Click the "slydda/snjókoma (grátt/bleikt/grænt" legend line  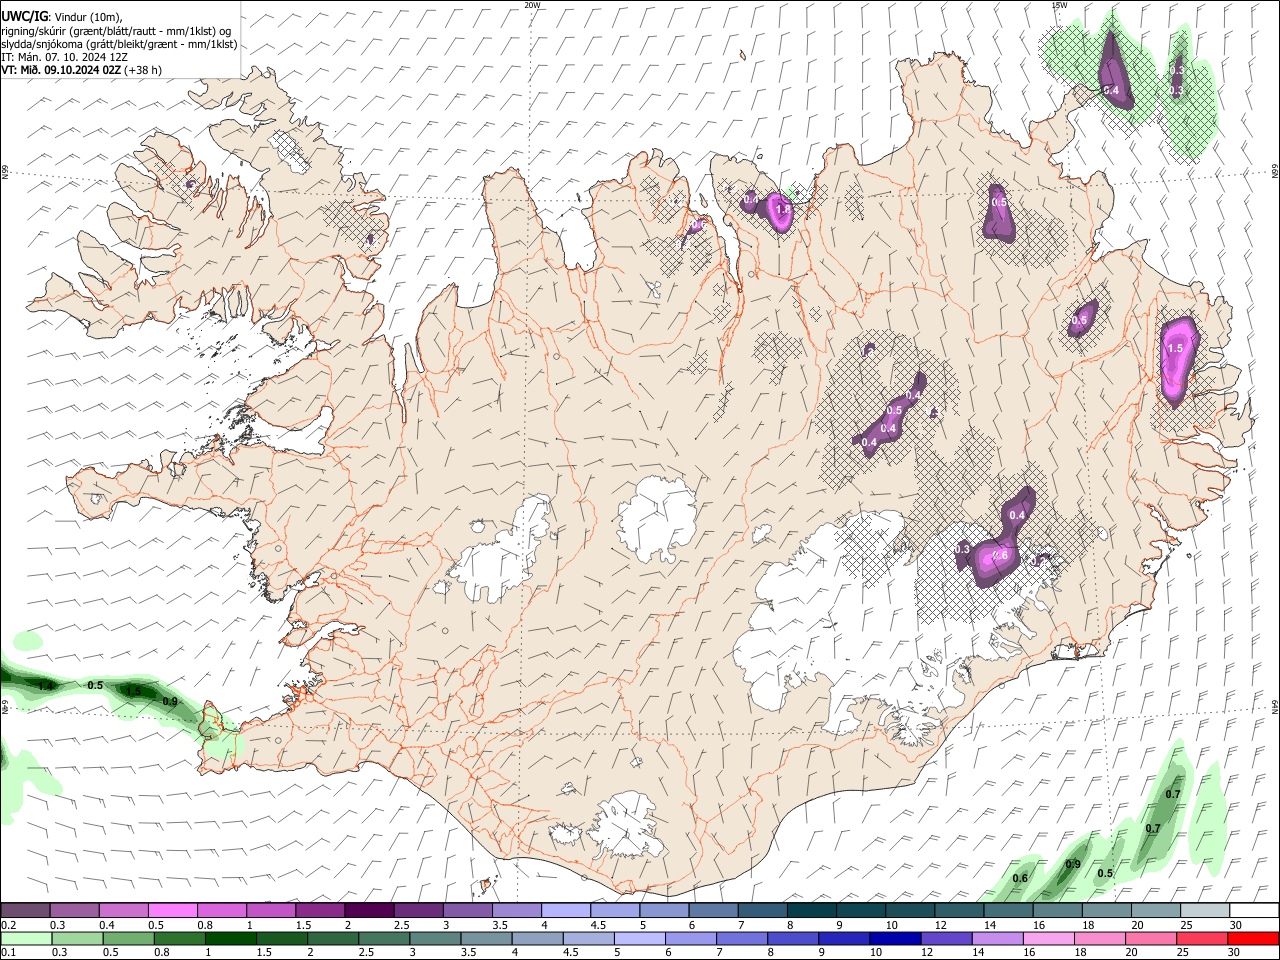[x=119, y=44]
